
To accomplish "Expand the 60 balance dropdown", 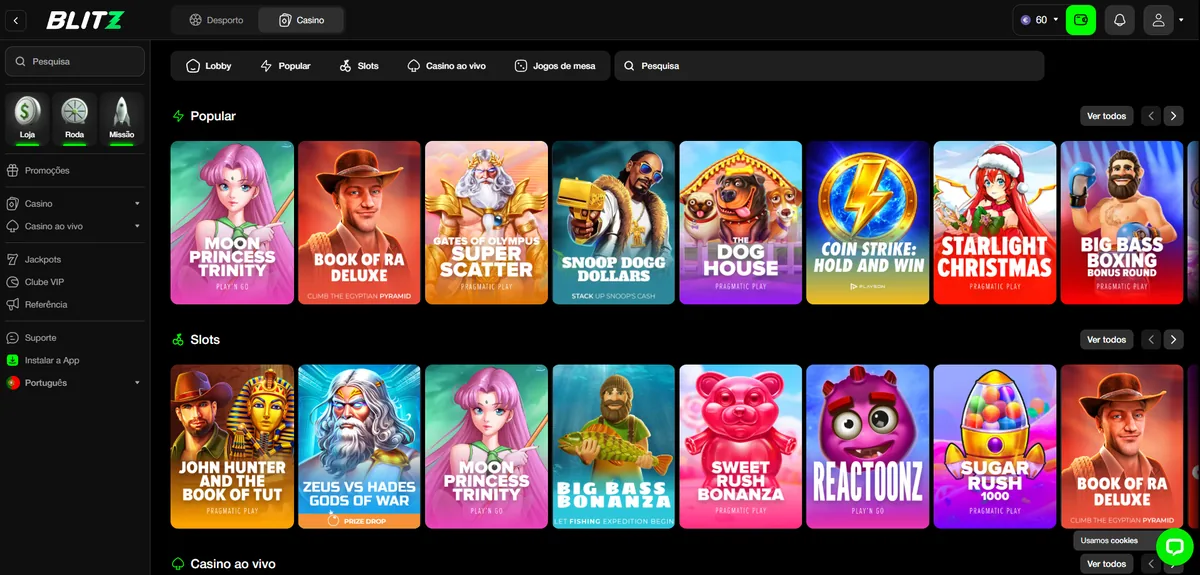I will [1038, 20].
